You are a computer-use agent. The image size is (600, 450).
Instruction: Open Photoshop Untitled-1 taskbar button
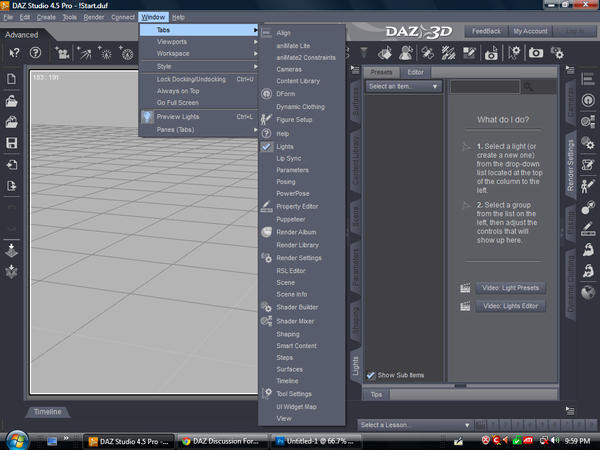click(x=316, y=441)
